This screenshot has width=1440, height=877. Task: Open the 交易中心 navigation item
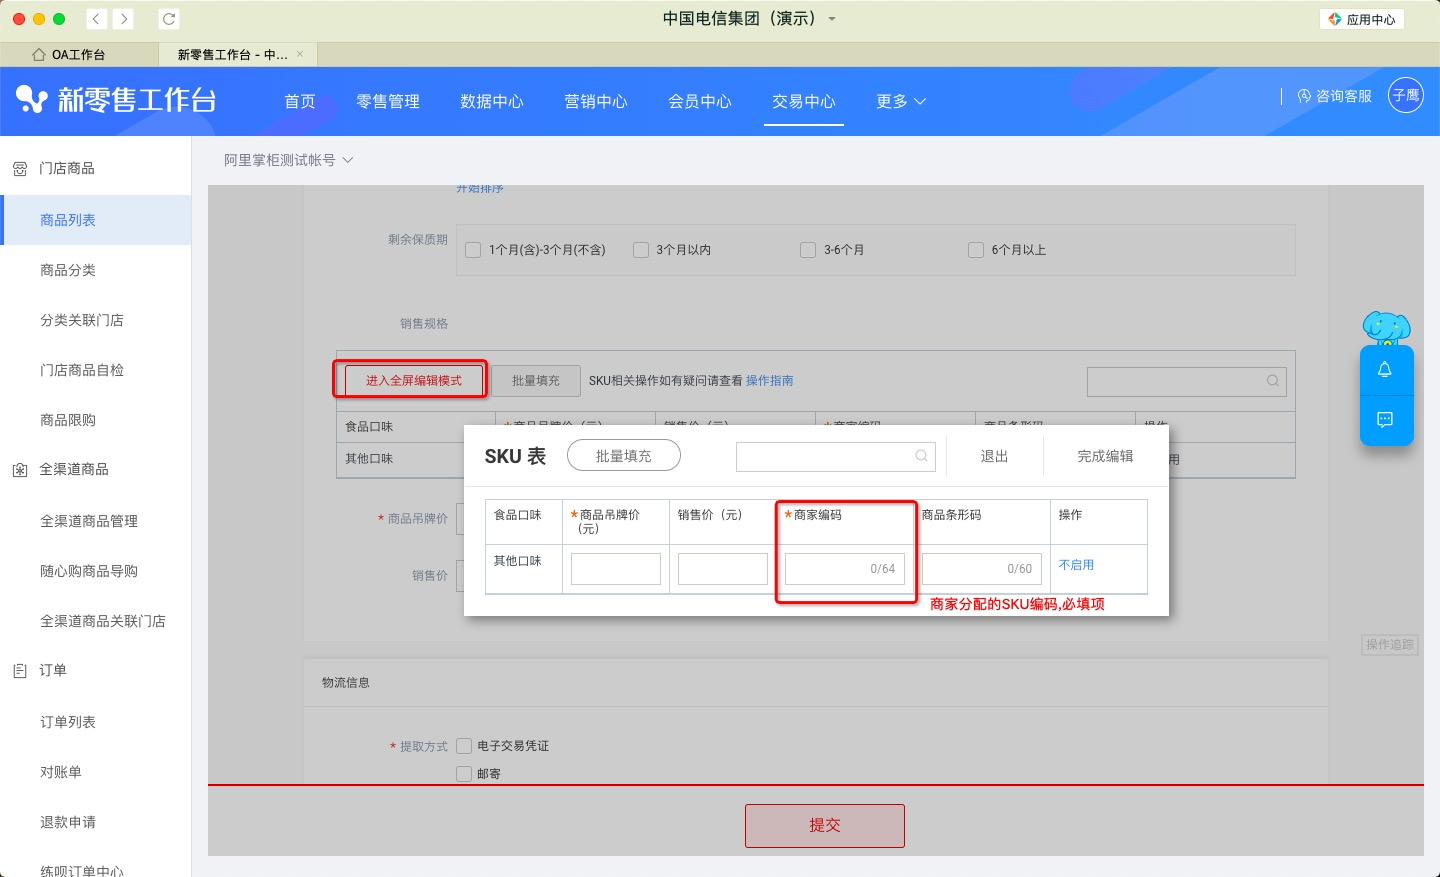[804, 101]
